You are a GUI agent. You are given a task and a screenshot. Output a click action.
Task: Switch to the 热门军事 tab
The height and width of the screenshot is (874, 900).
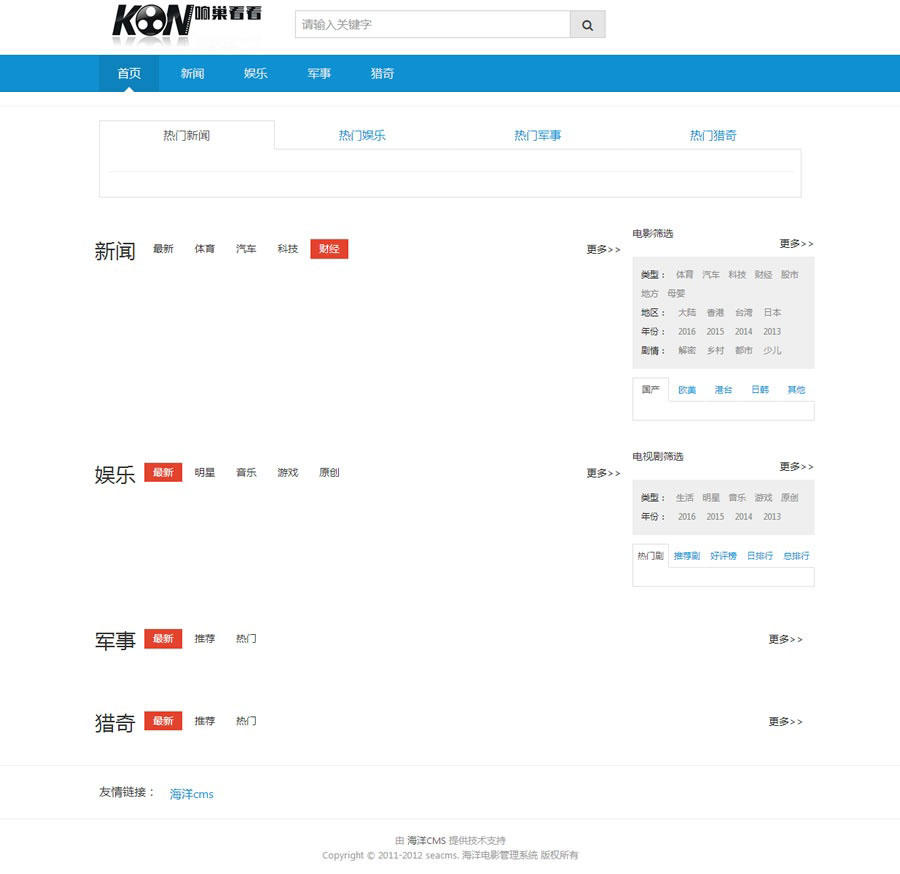pyautogui.click(x=538, y=135)
